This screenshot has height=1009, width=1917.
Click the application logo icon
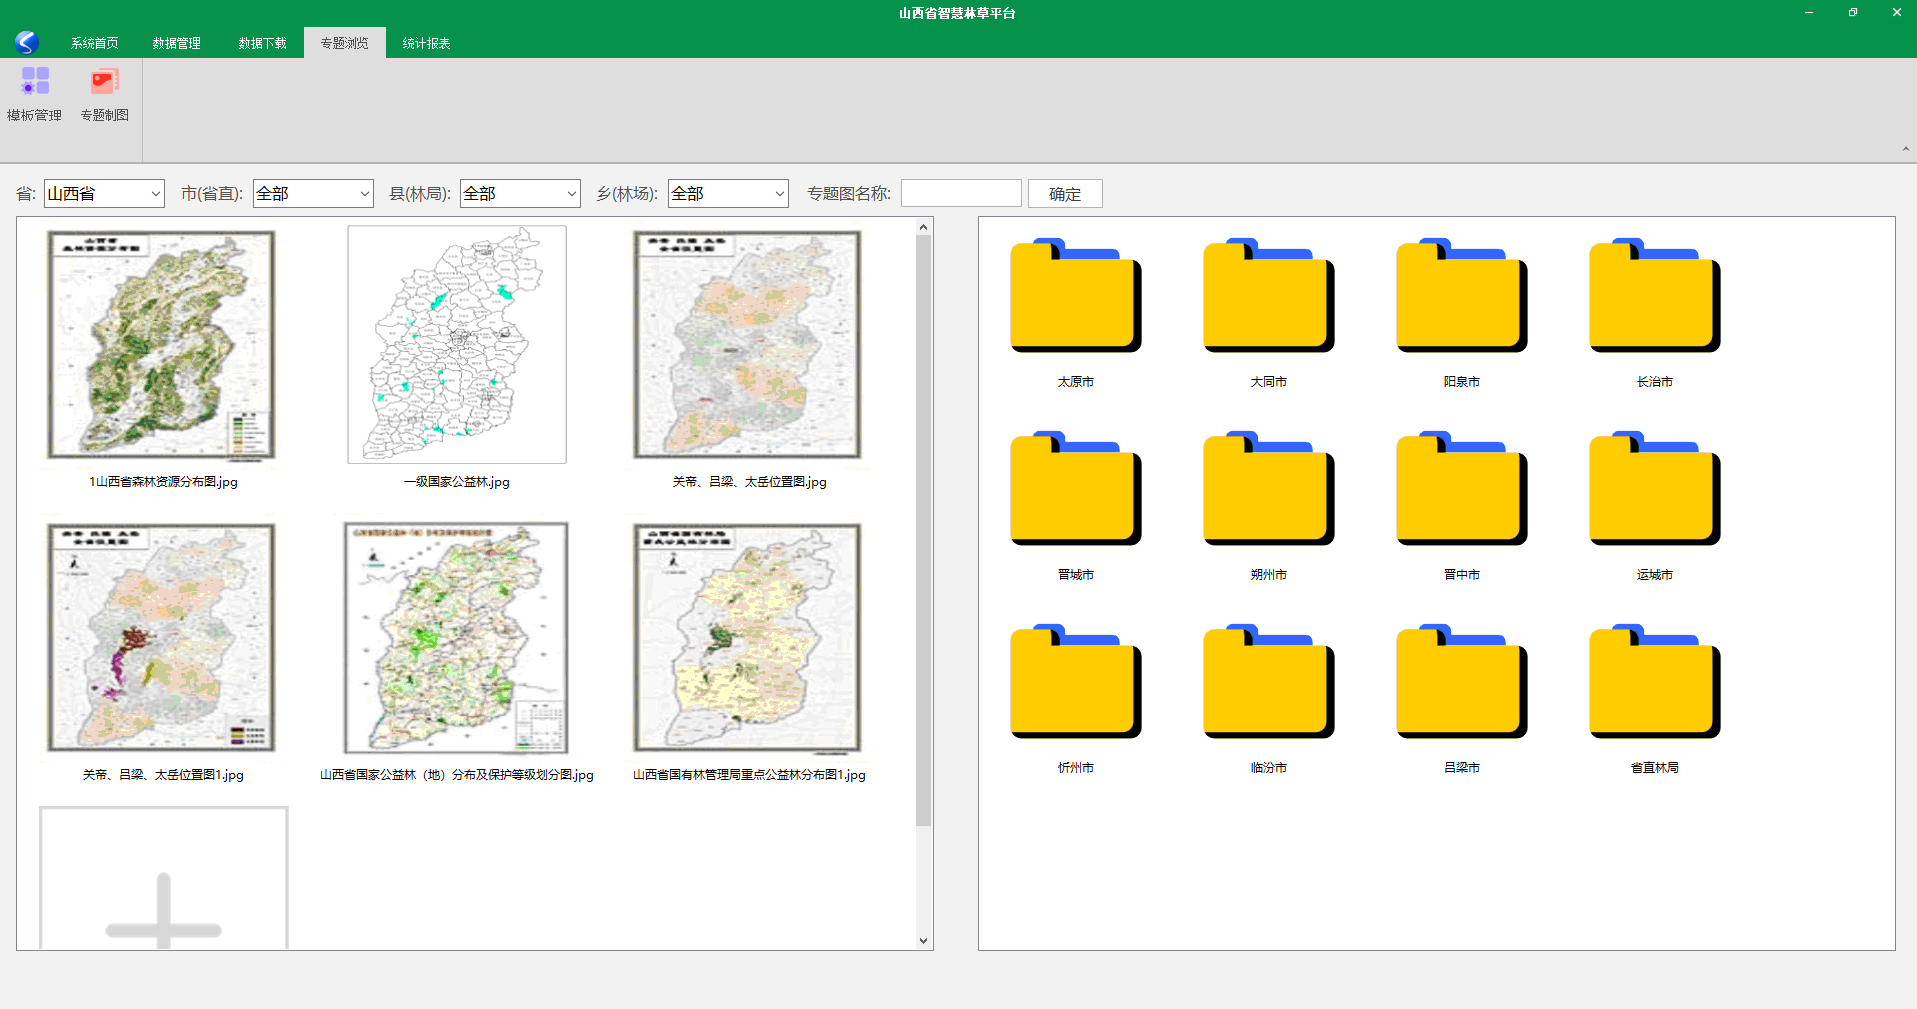[27, 42]
